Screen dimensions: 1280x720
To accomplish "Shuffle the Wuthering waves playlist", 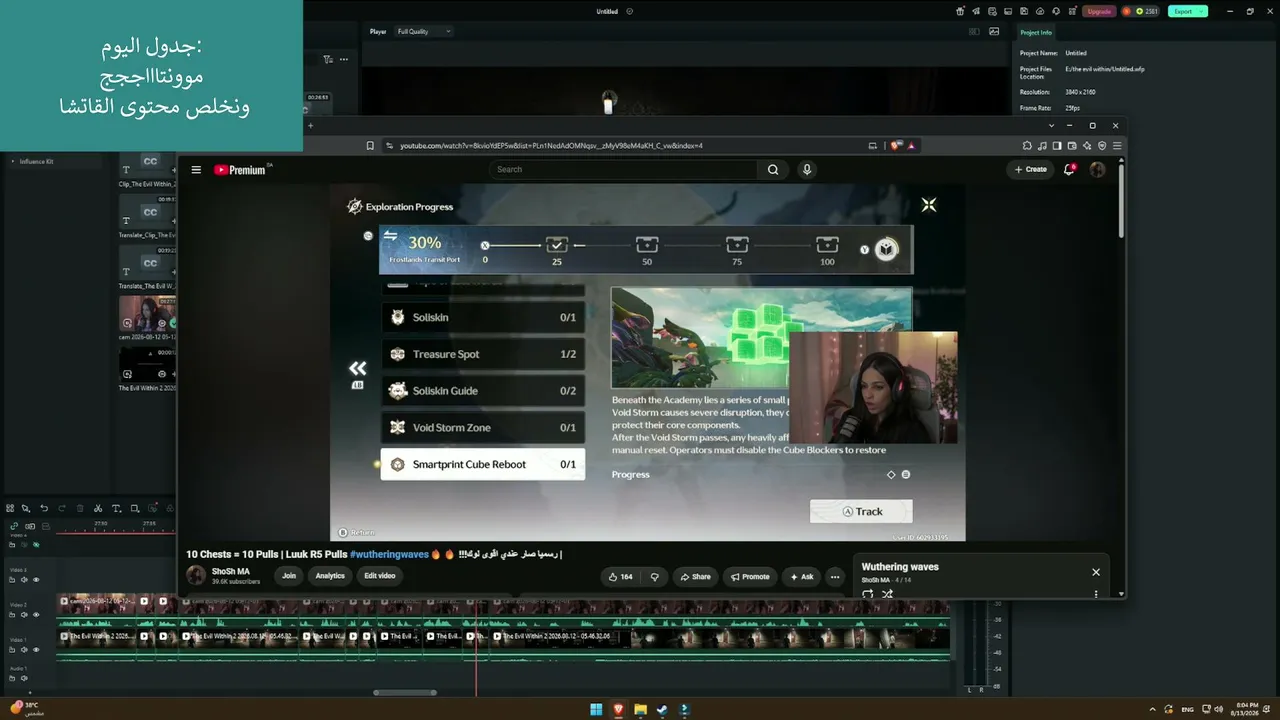I will [x=887, y=594].
